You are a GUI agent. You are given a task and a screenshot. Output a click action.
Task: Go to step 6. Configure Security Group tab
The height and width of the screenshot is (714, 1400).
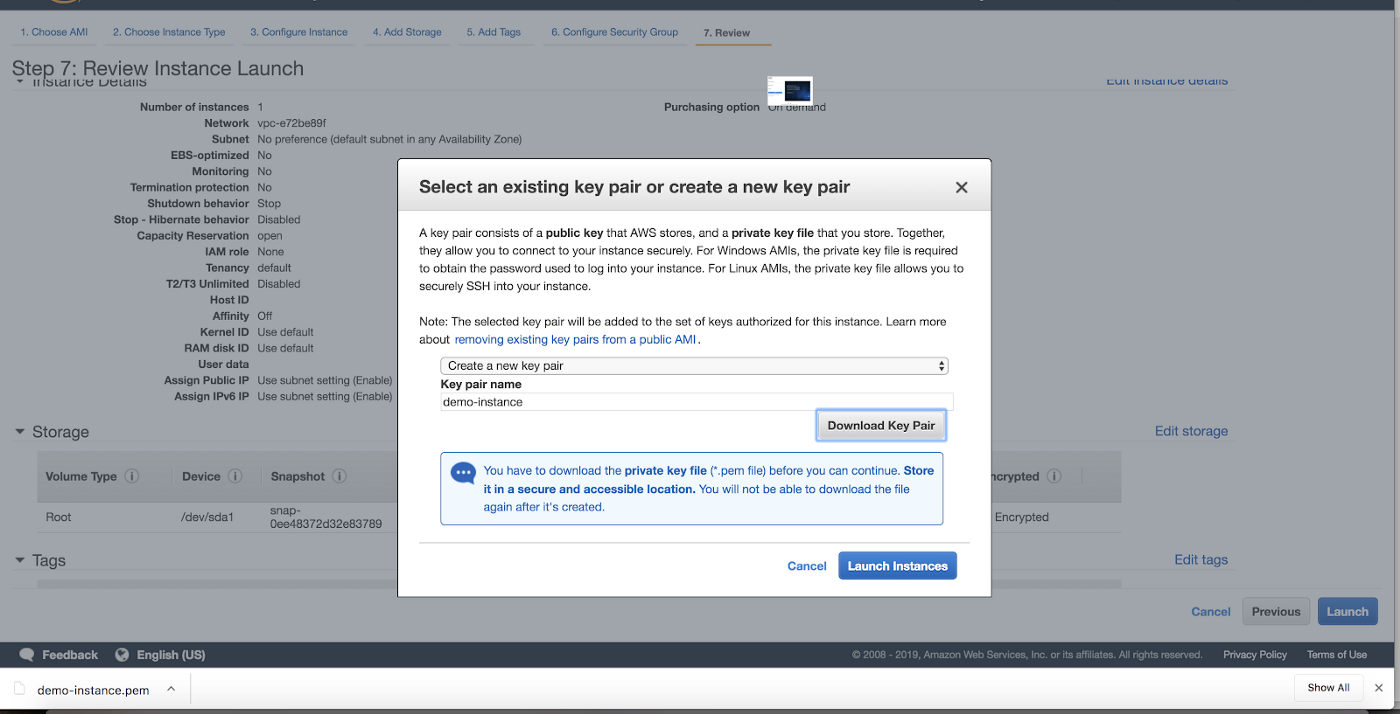pyautogui.click(x=614, y=32)
